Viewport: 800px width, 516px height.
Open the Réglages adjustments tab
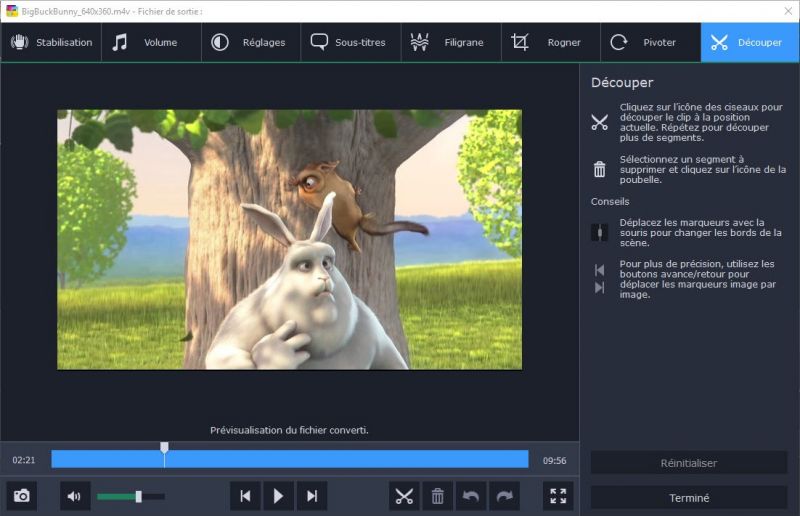point(251,42)
